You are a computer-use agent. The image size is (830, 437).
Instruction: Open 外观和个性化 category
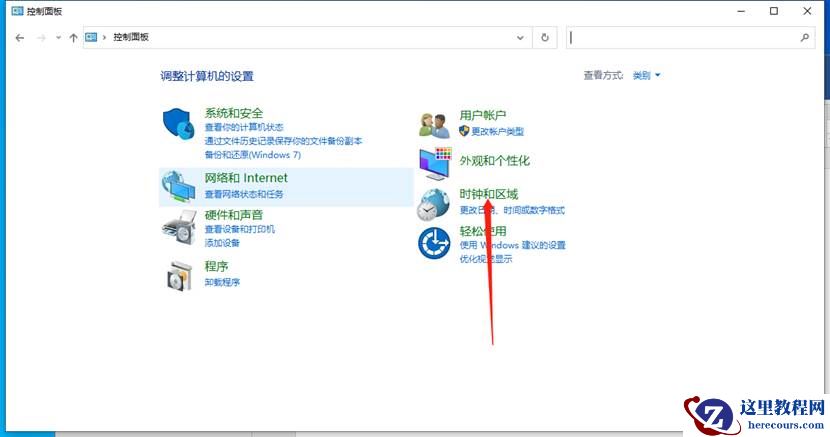click(494, 160)
